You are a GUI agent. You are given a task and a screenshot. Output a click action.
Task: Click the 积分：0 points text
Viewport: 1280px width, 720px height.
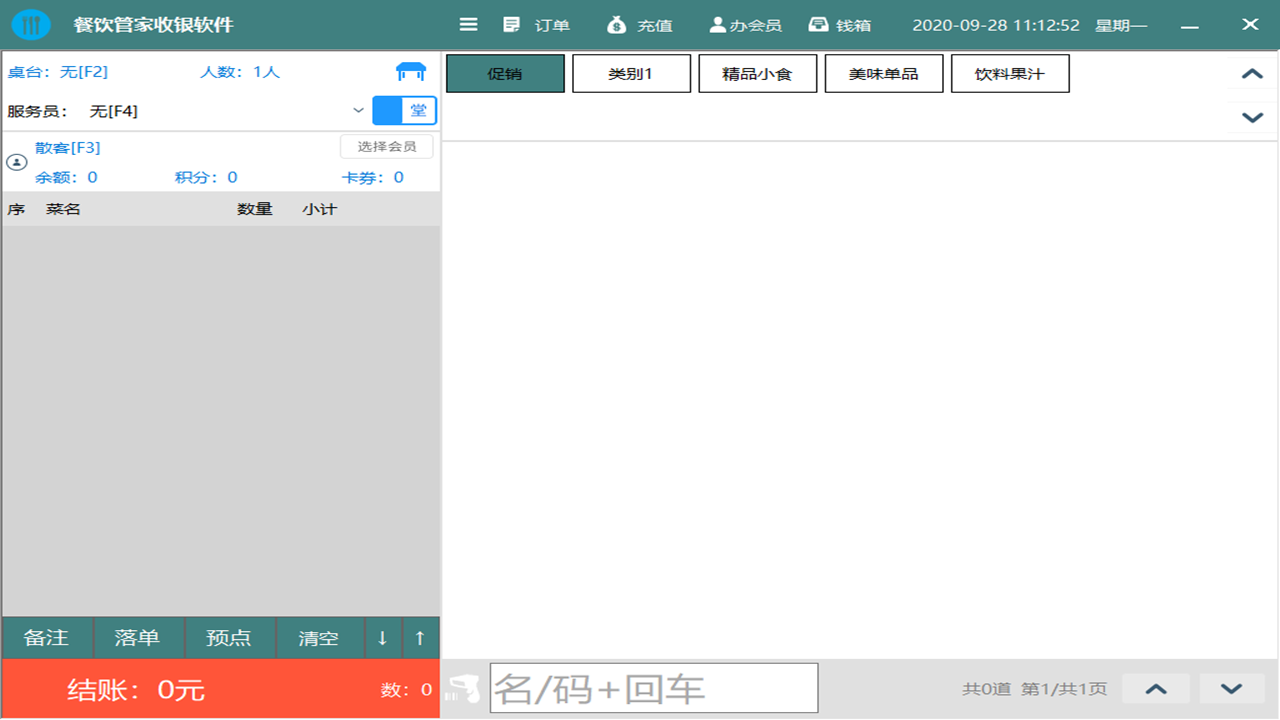click(x=206, y=177)
